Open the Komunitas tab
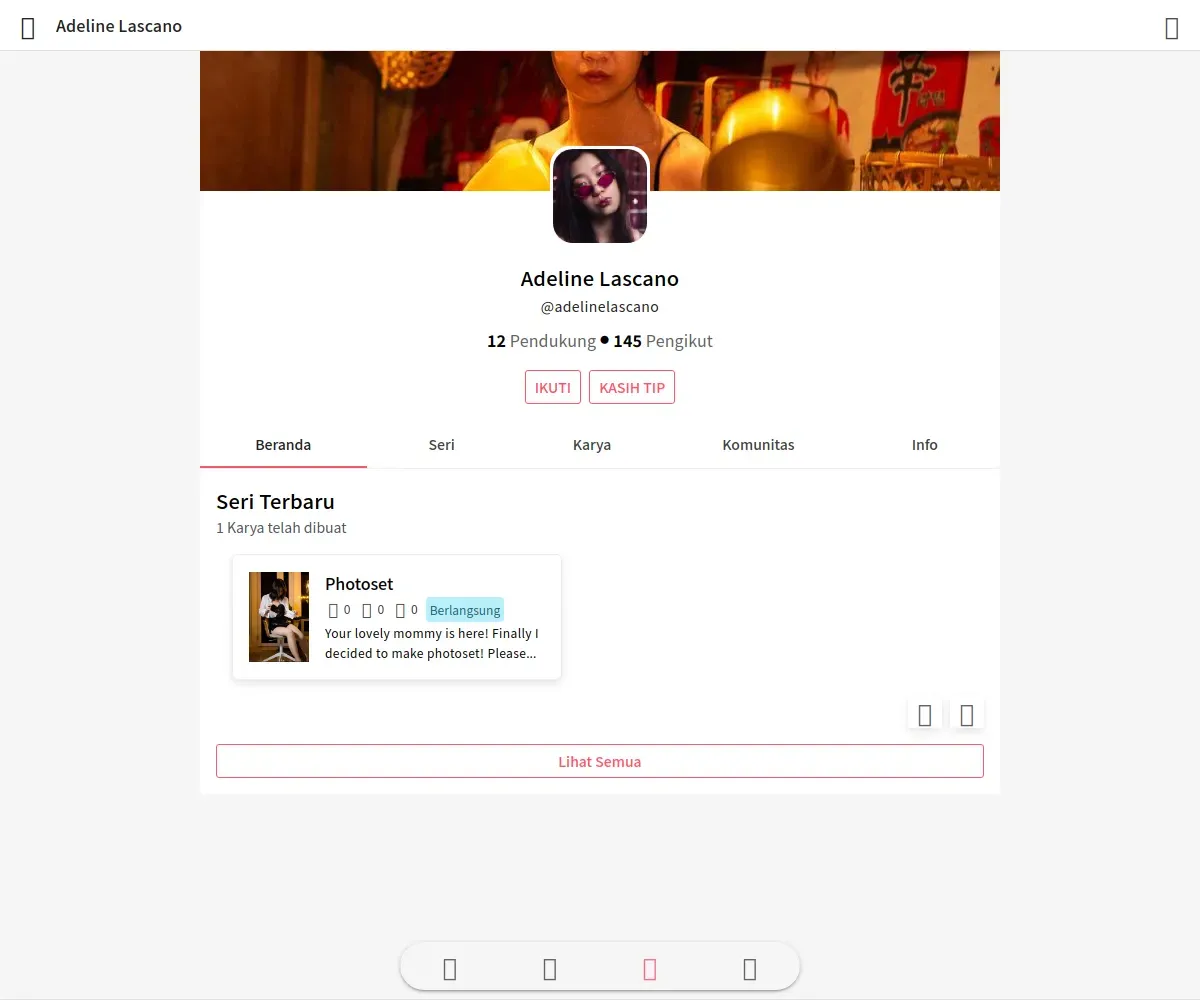Viewport: 1200px width, 1000px height. [758, 445]
